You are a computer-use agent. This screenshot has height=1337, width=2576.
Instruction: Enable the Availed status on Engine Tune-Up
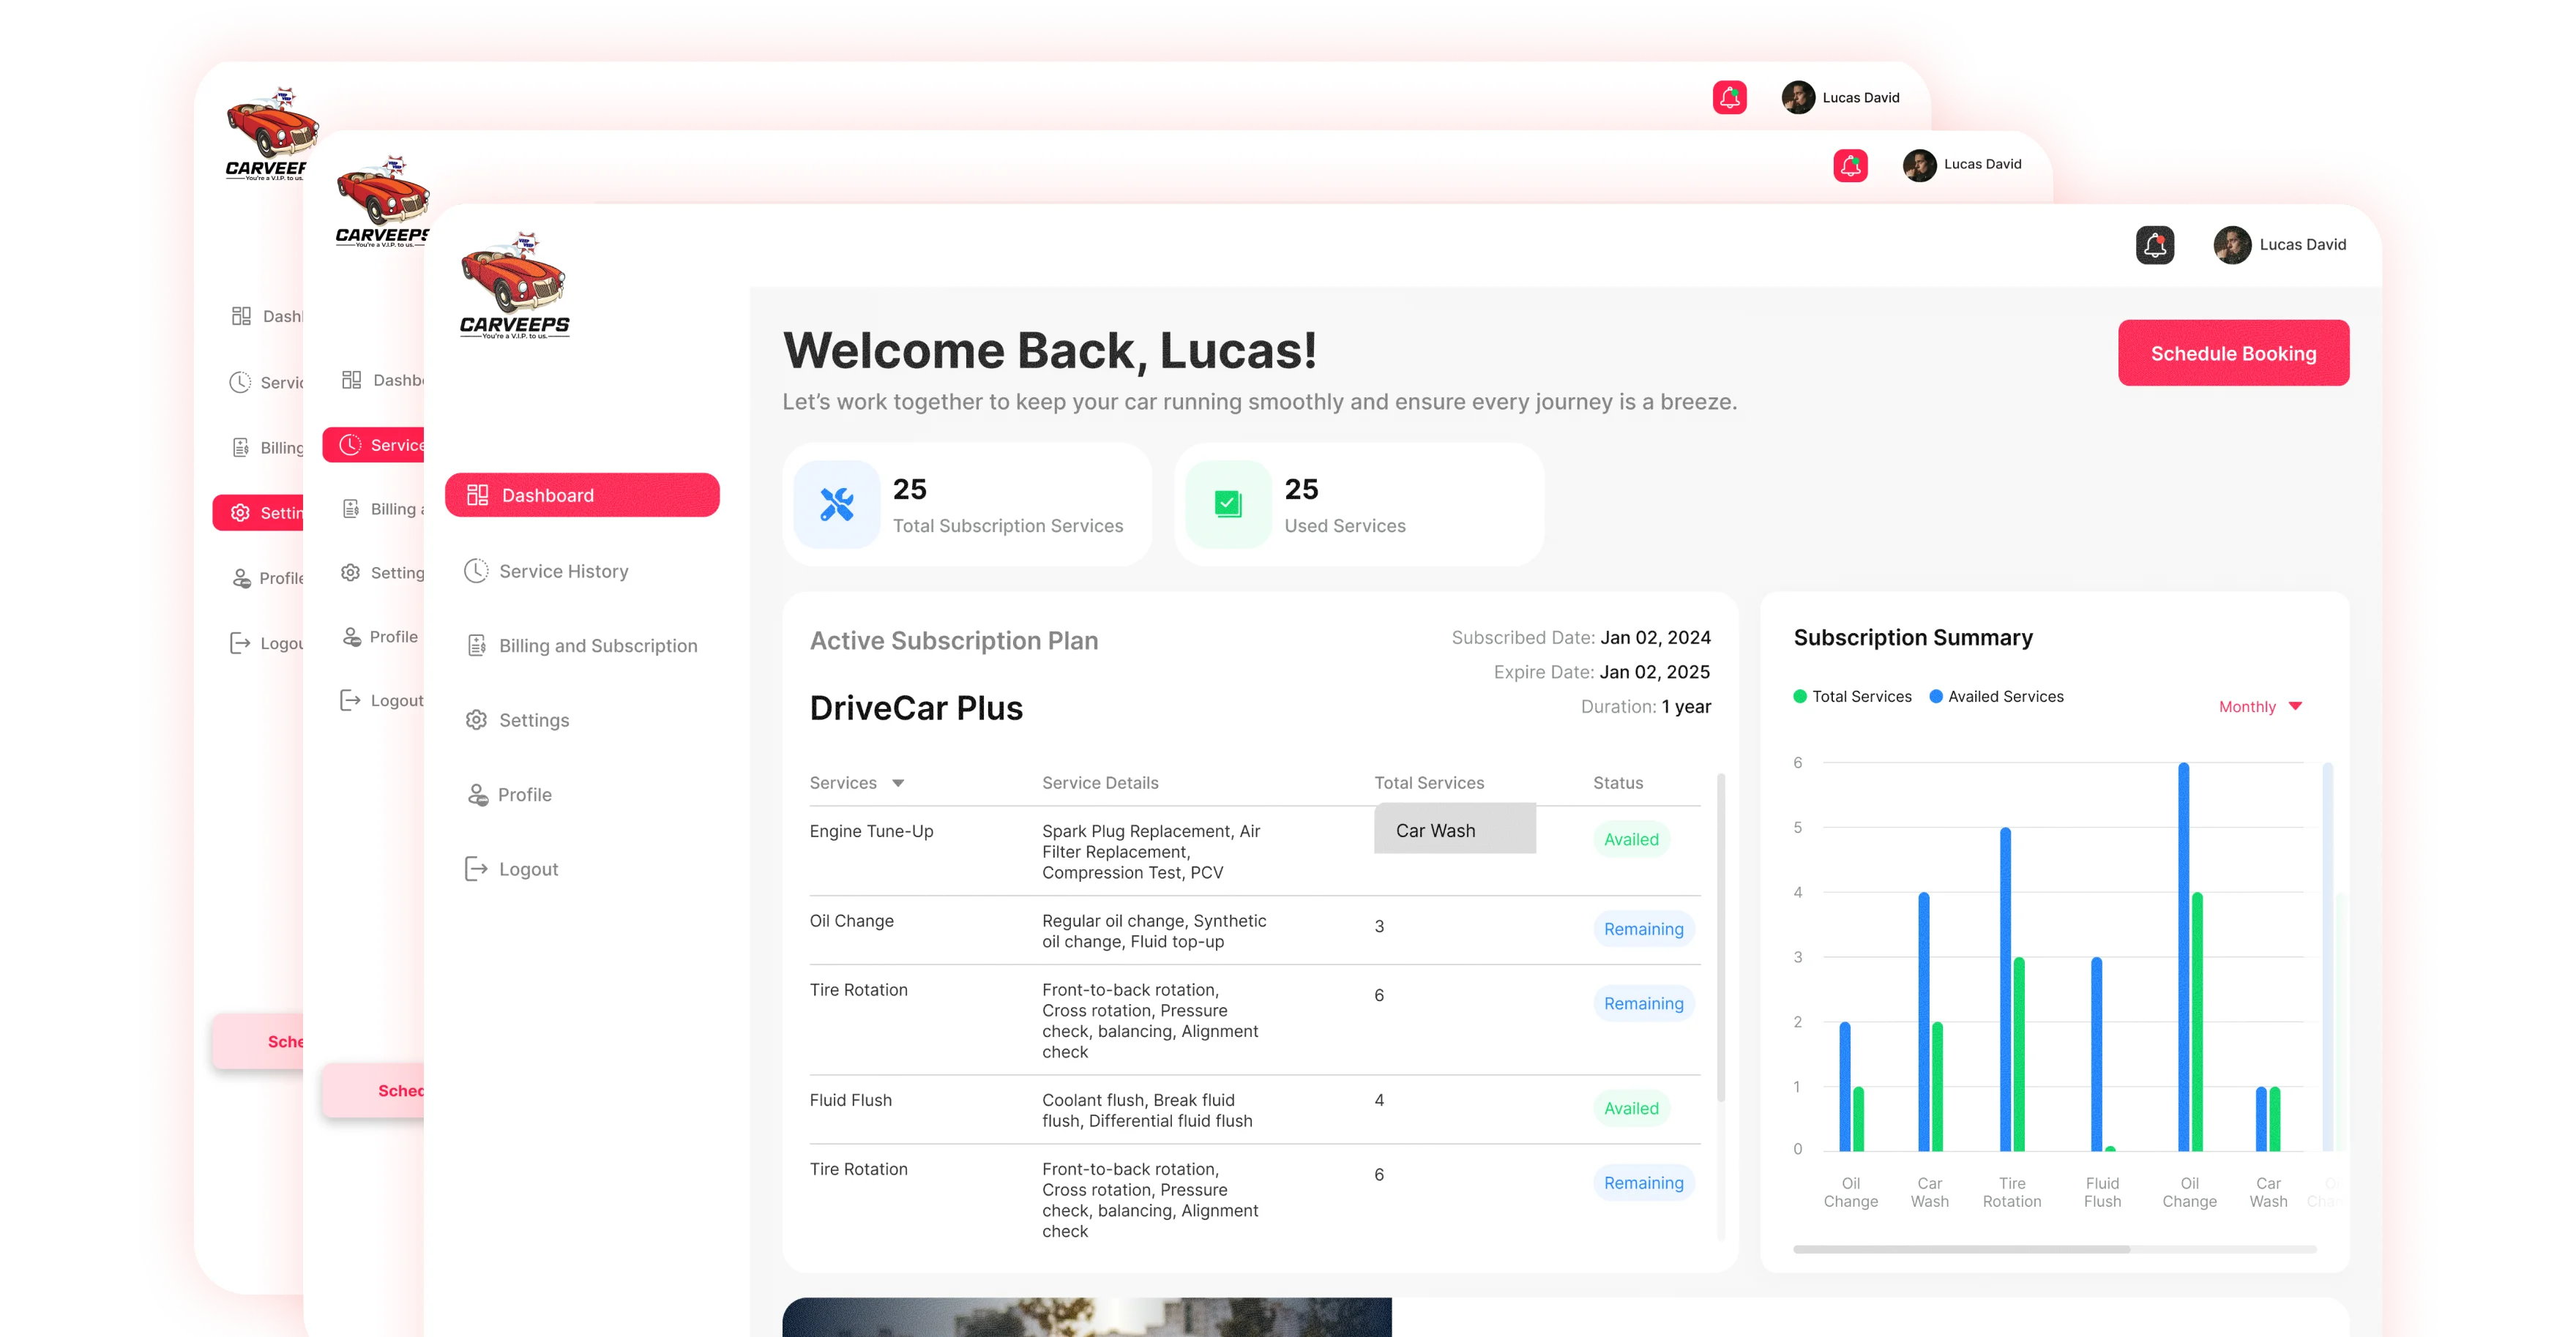coord(1631,839)
